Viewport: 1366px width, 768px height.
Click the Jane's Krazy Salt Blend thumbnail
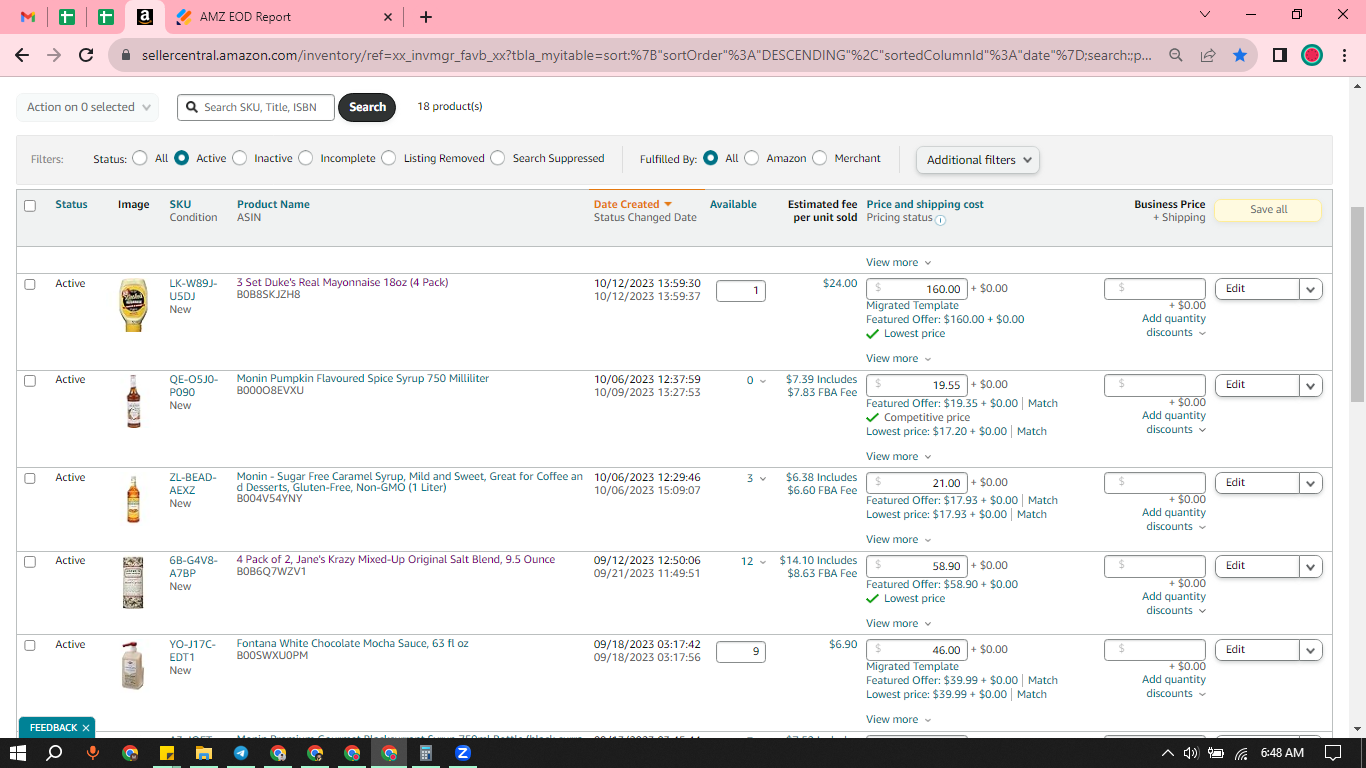[133, 582]
